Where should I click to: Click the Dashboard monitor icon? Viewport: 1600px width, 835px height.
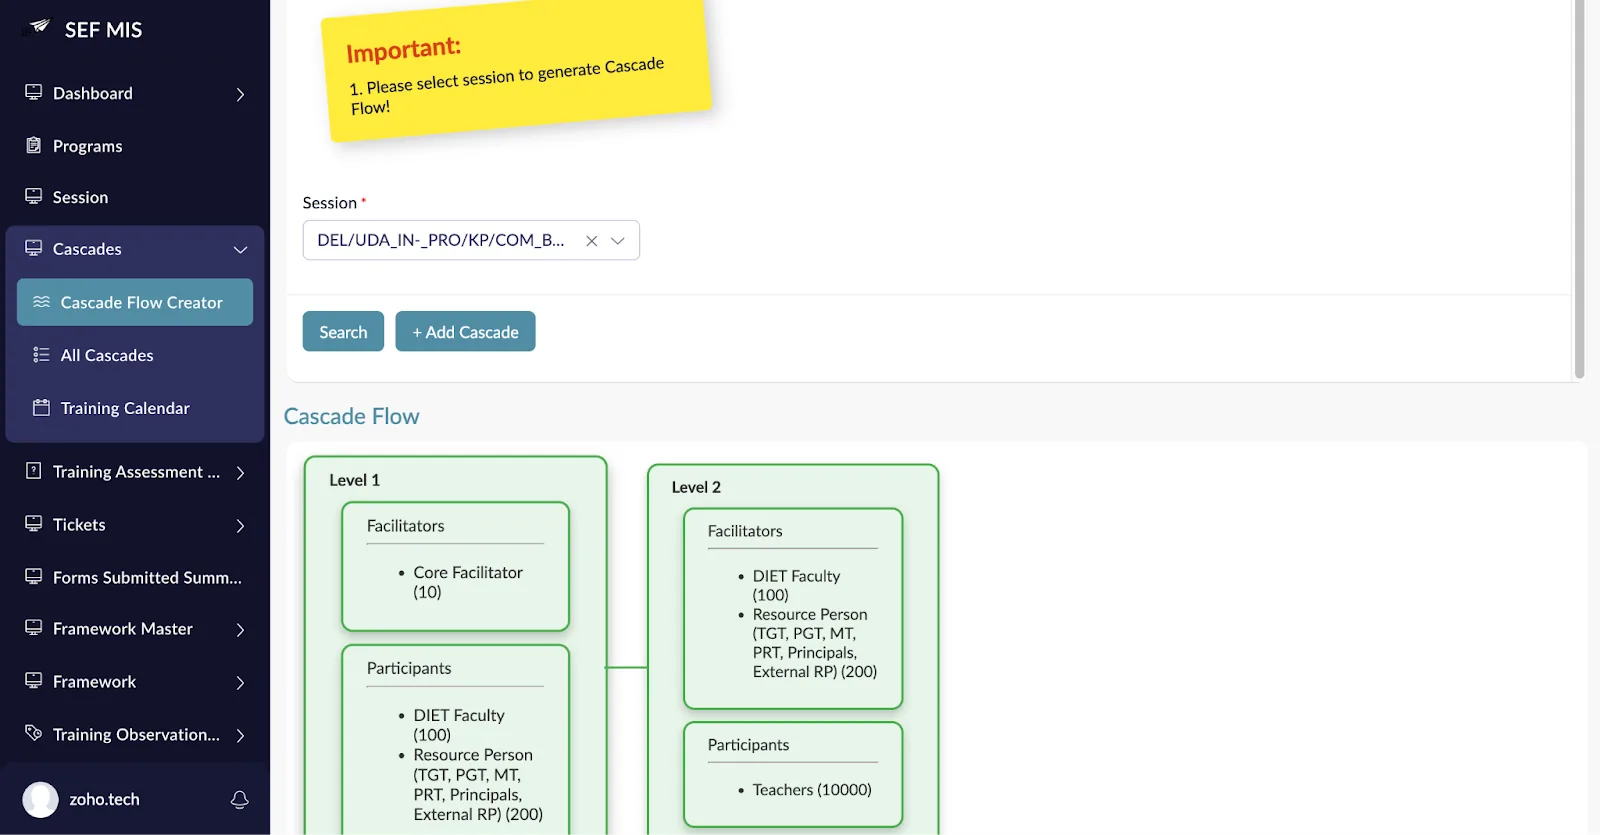[x=34, y=92]
